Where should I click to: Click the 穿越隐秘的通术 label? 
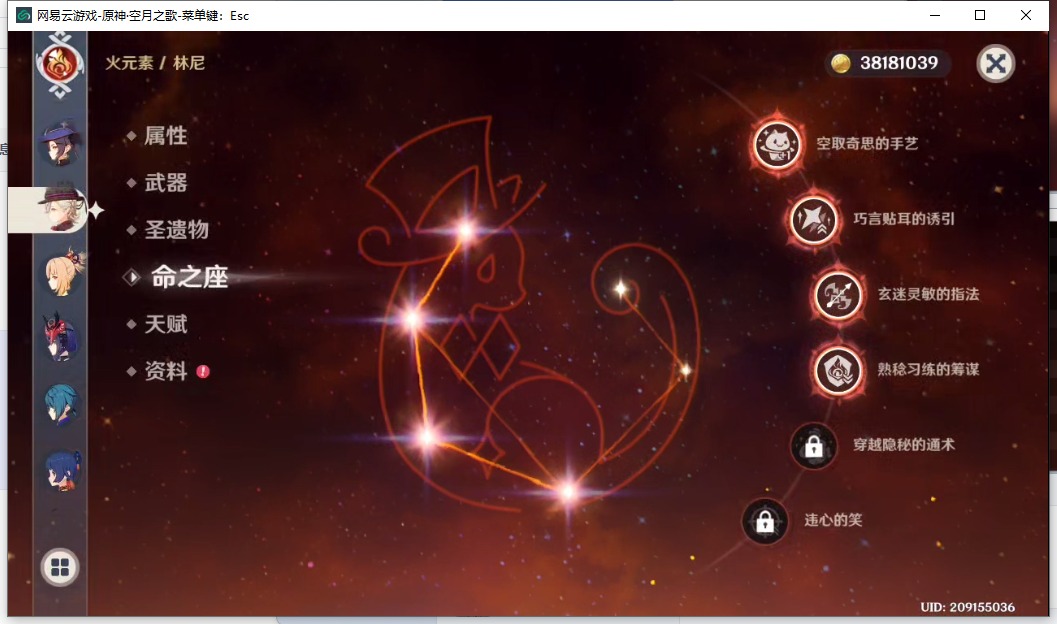904,445
